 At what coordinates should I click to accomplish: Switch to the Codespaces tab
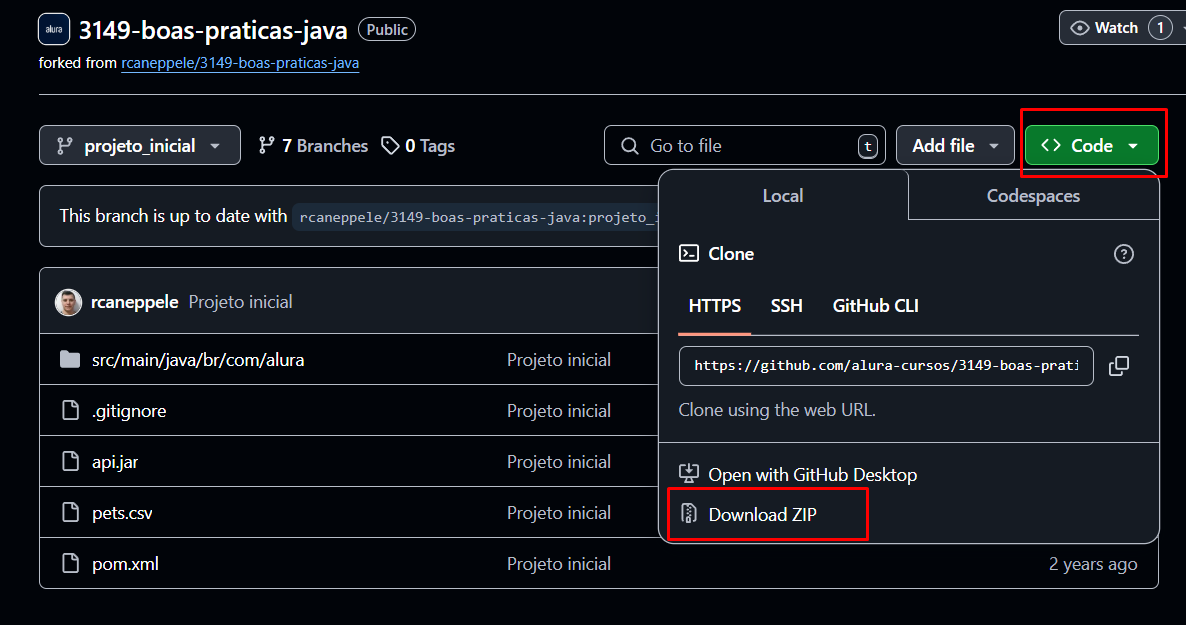[x=1033, y=196]
